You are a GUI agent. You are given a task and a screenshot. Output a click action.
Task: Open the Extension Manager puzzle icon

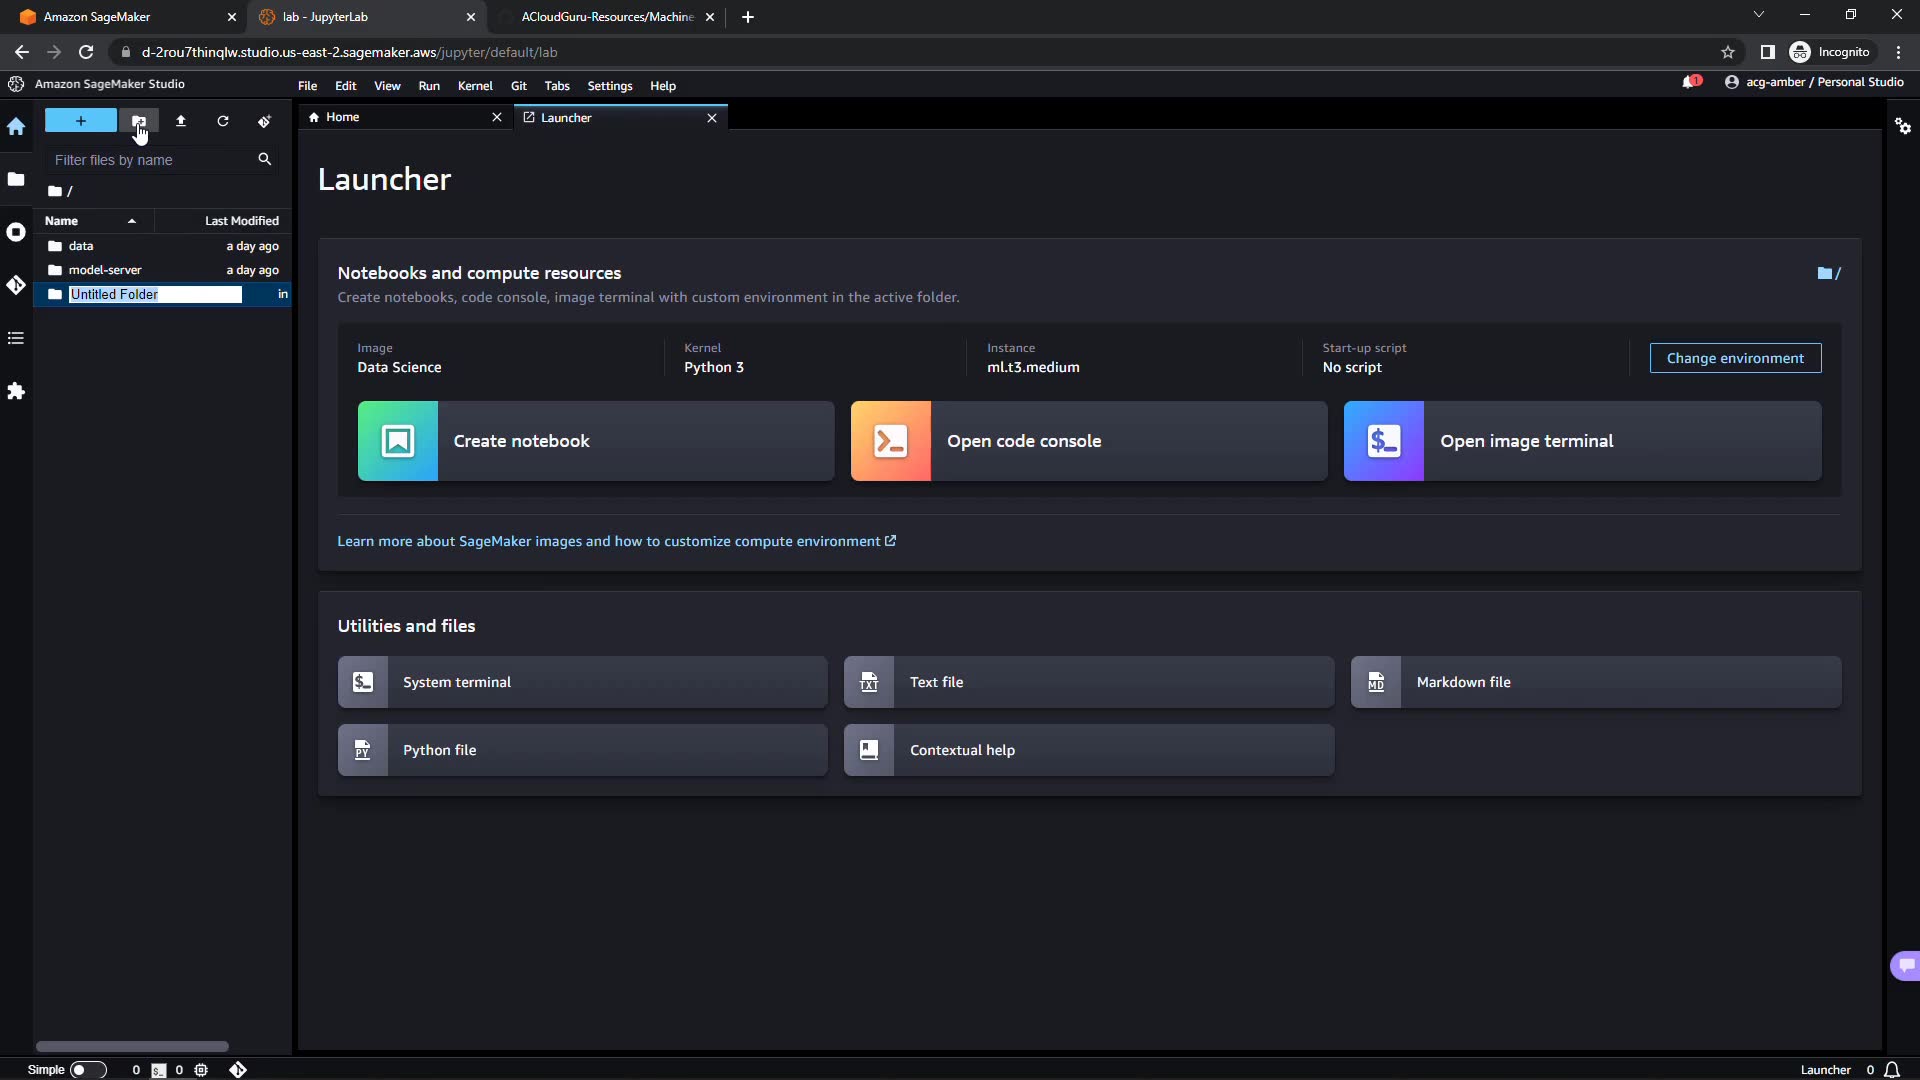[x=16, y=391]
